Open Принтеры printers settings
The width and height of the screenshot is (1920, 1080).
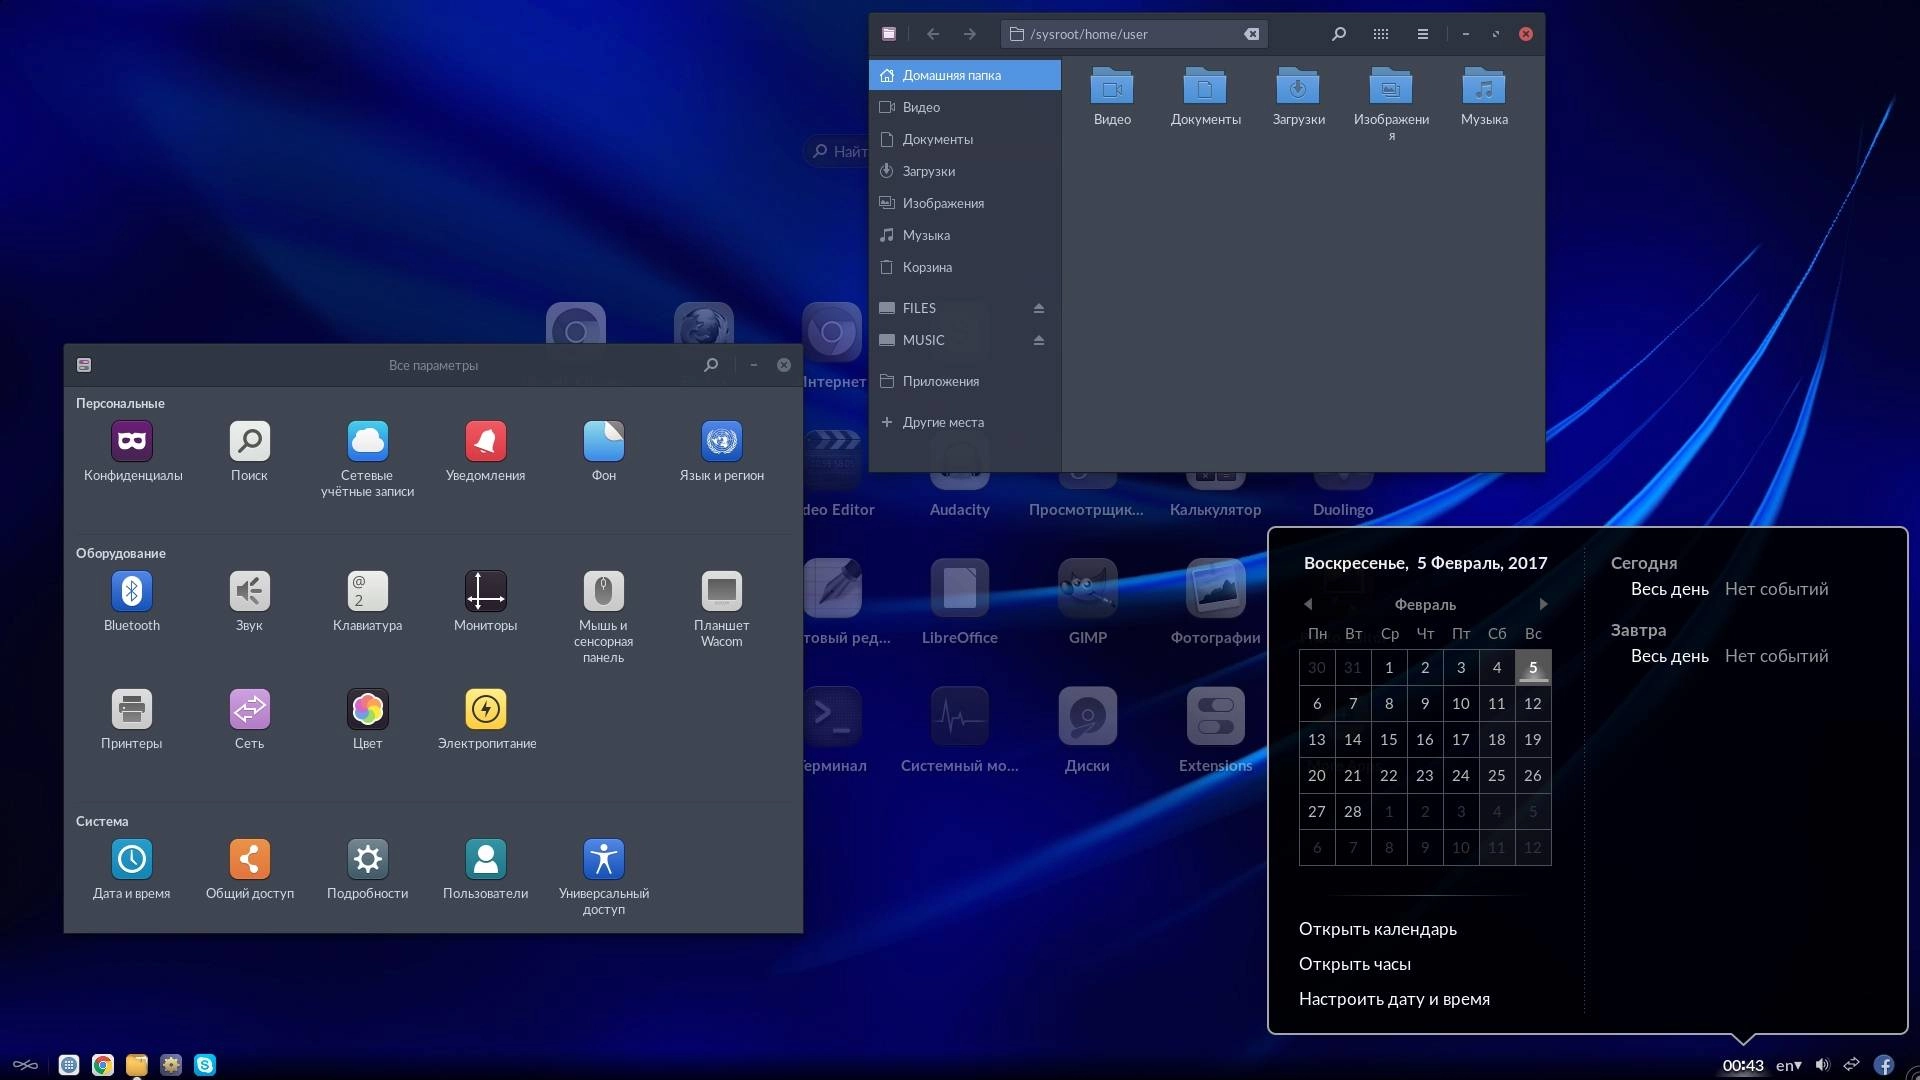132,709
